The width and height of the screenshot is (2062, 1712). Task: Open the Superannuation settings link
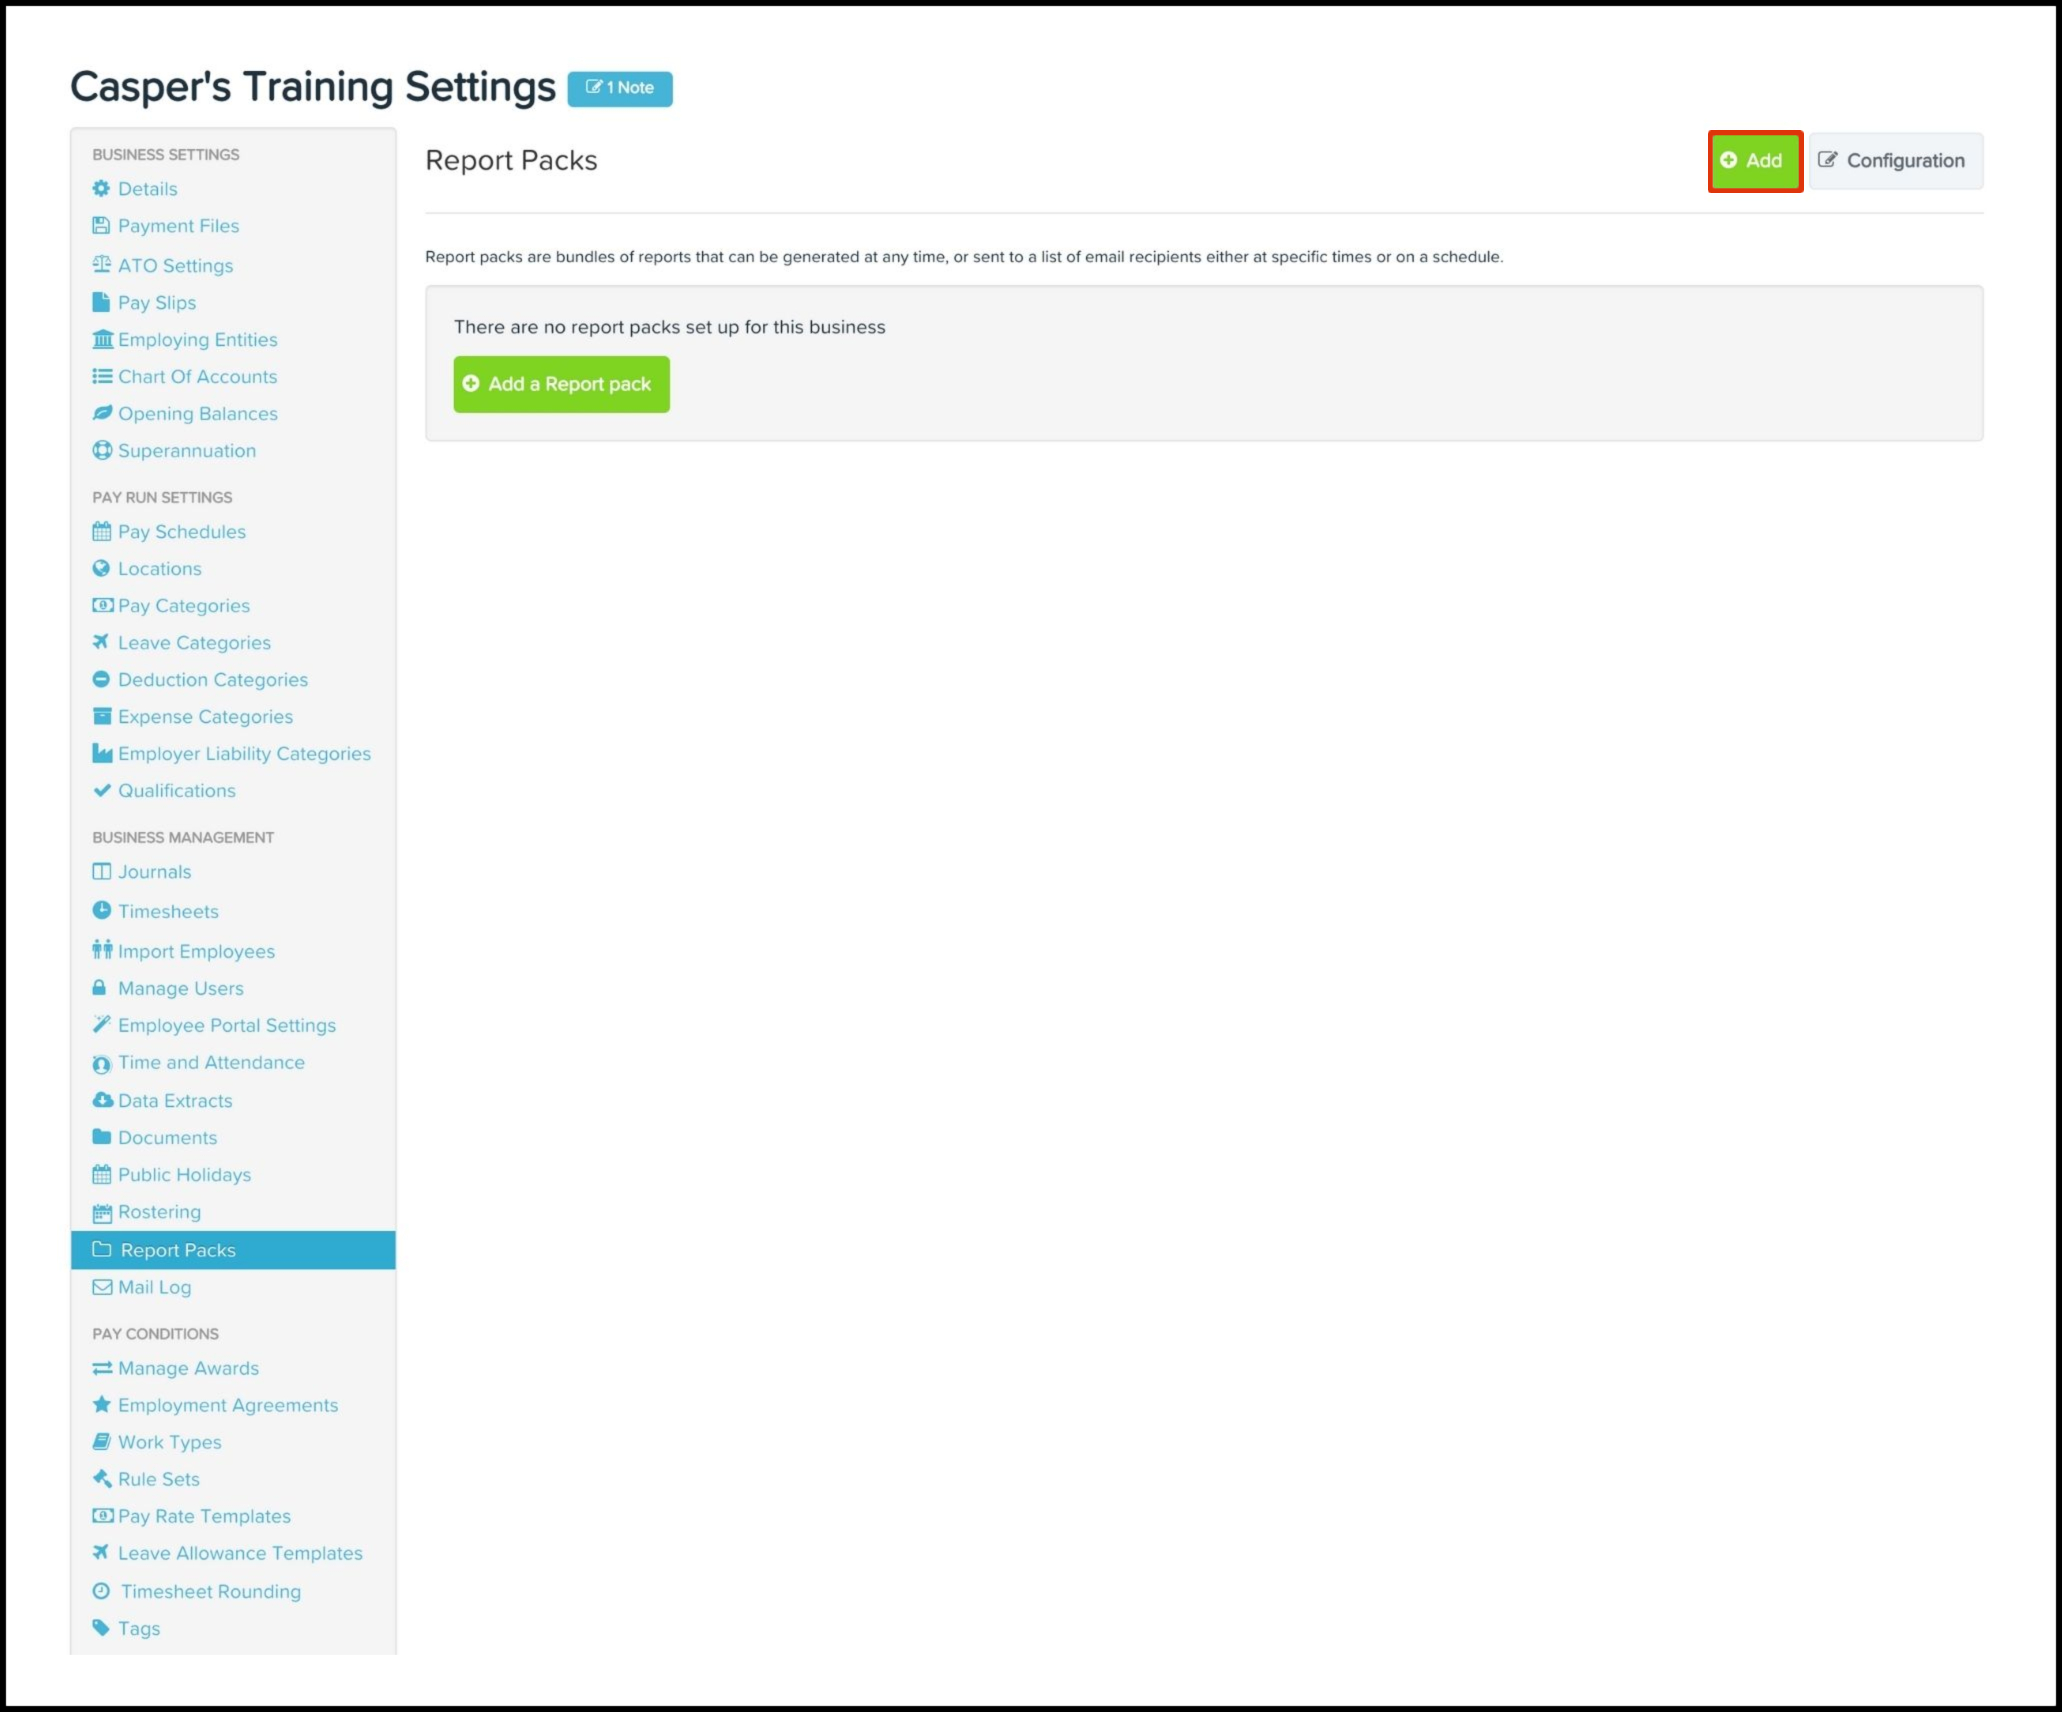point(186,450)
